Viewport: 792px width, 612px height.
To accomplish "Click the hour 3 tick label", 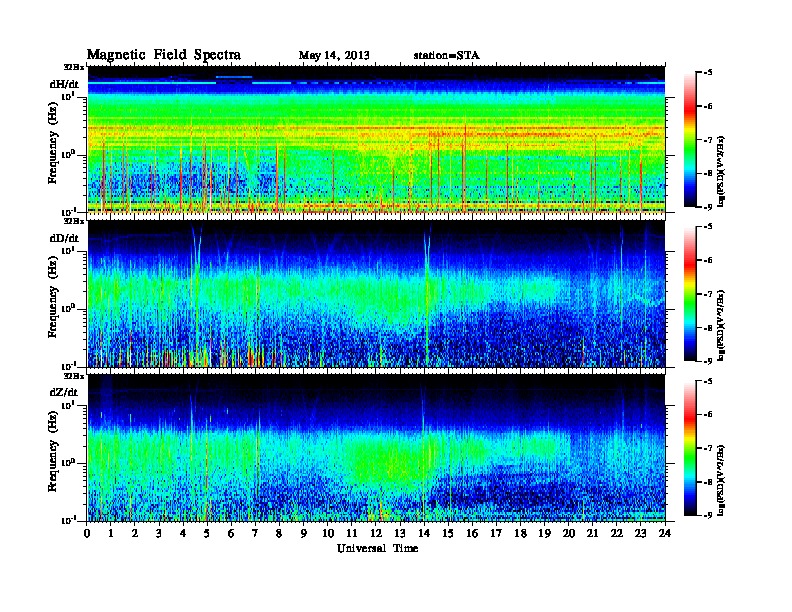I will tap(159, 533).
